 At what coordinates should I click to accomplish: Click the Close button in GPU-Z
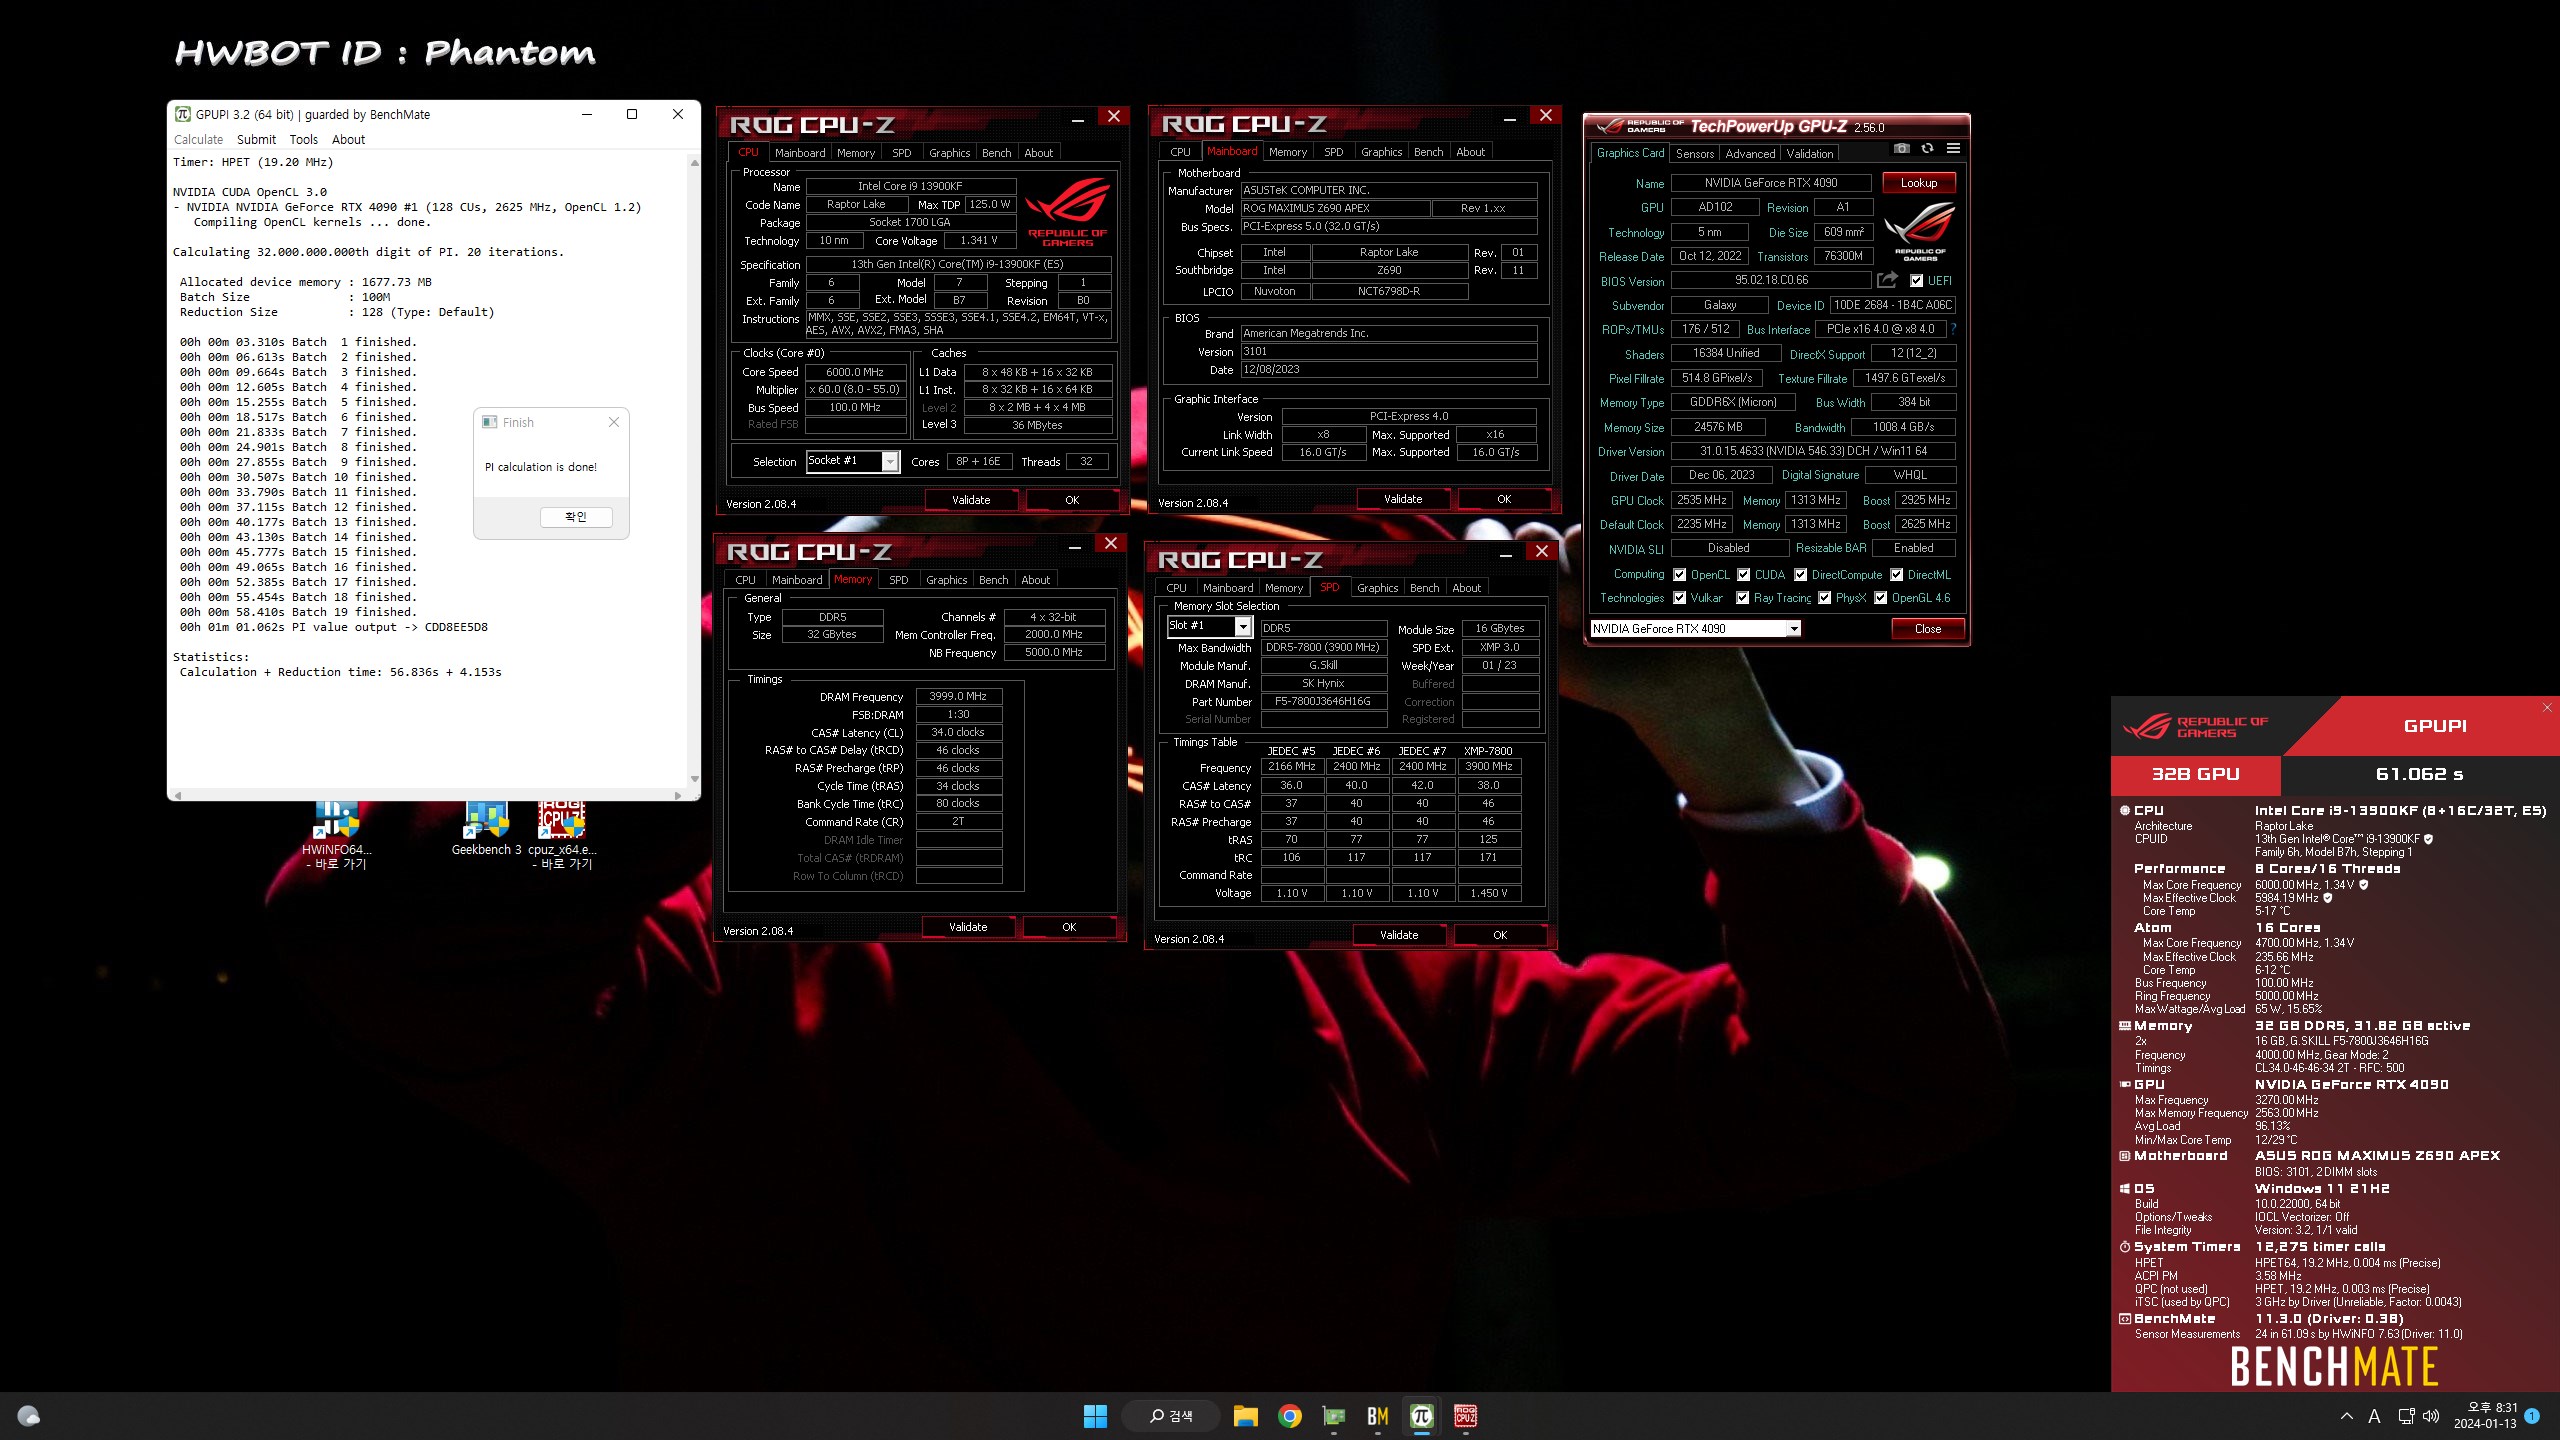(x=1928, y=629)
